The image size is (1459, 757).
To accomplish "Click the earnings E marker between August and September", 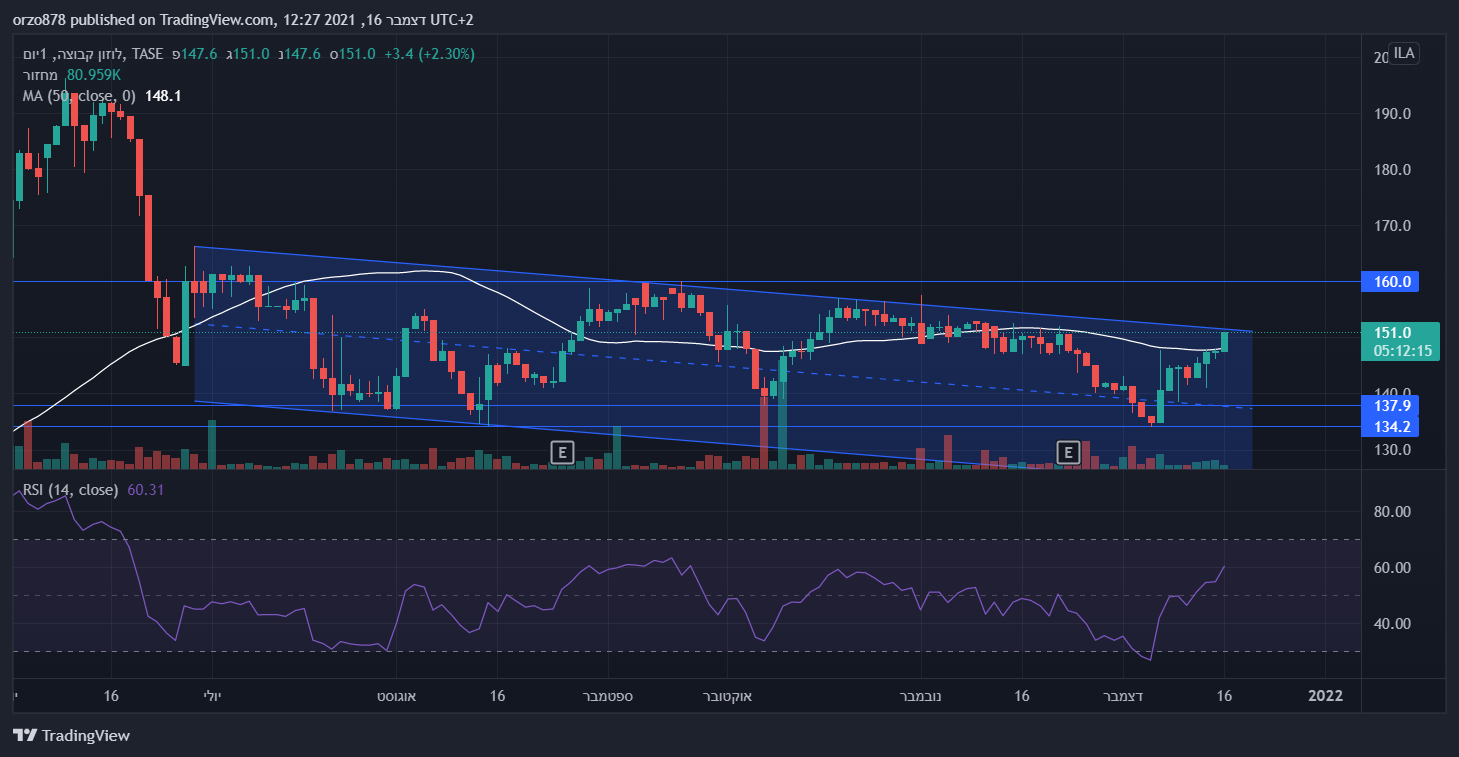I will [x=563, y=452].
